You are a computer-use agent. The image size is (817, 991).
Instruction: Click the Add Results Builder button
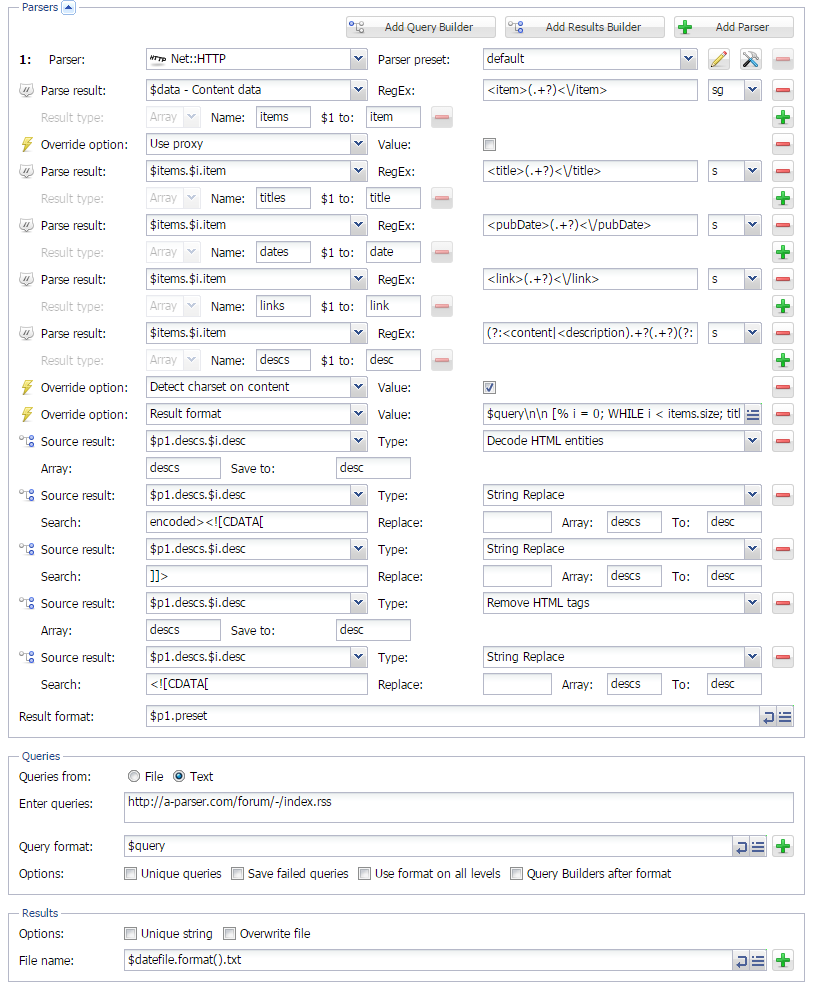[585, 27]
